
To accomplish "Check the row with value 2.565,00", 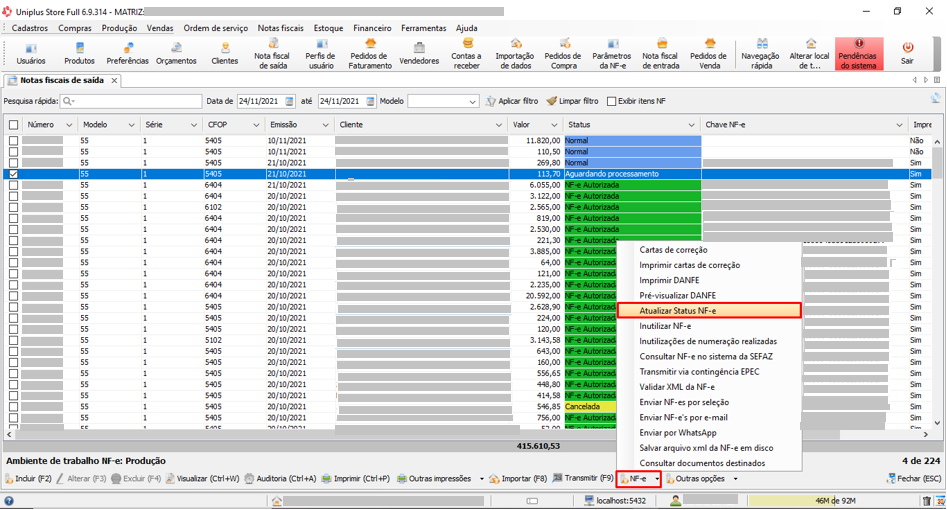I will (x=13, y=207).
